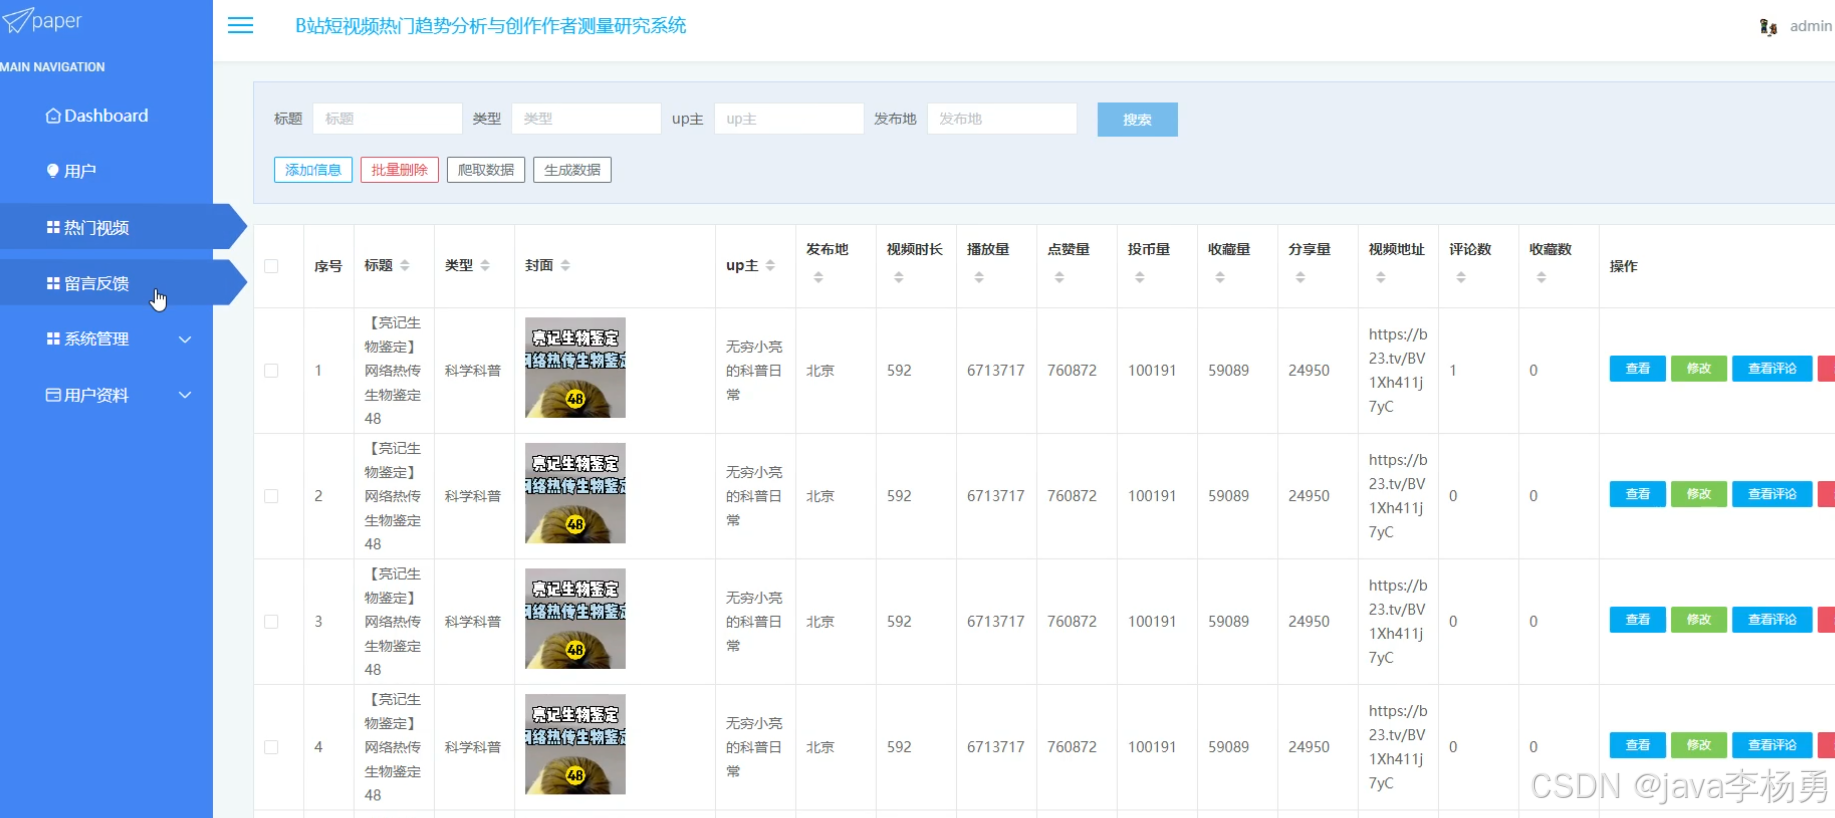The height and width of the screenshot is (818, 1835).
Task: Sort the table by up主 column
Action: (770, 265)
